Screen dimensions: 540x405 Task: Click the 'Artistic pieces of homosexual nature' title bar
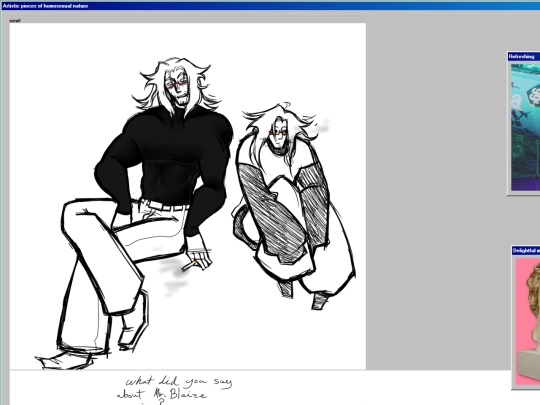pyautogui.click(x=271, y=6)
